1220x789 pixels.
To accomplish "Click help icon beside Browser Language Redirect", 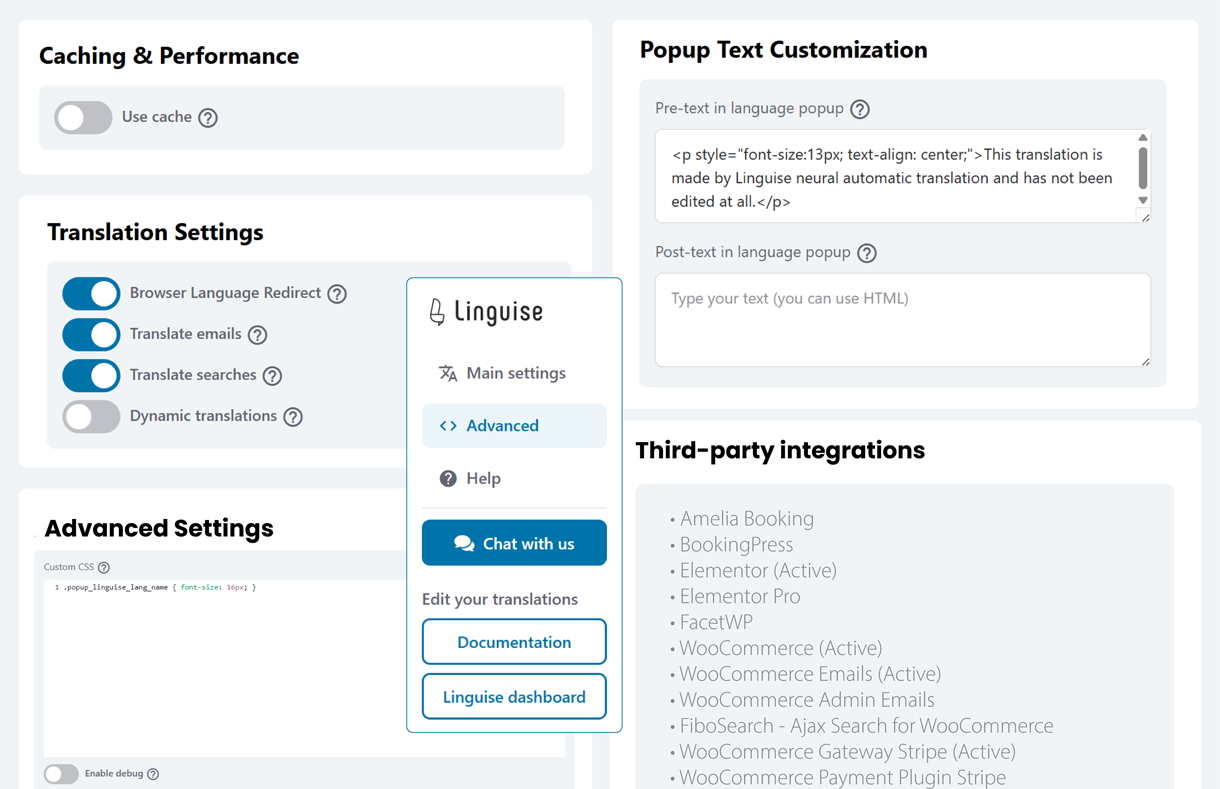I will tap(337, 294).
